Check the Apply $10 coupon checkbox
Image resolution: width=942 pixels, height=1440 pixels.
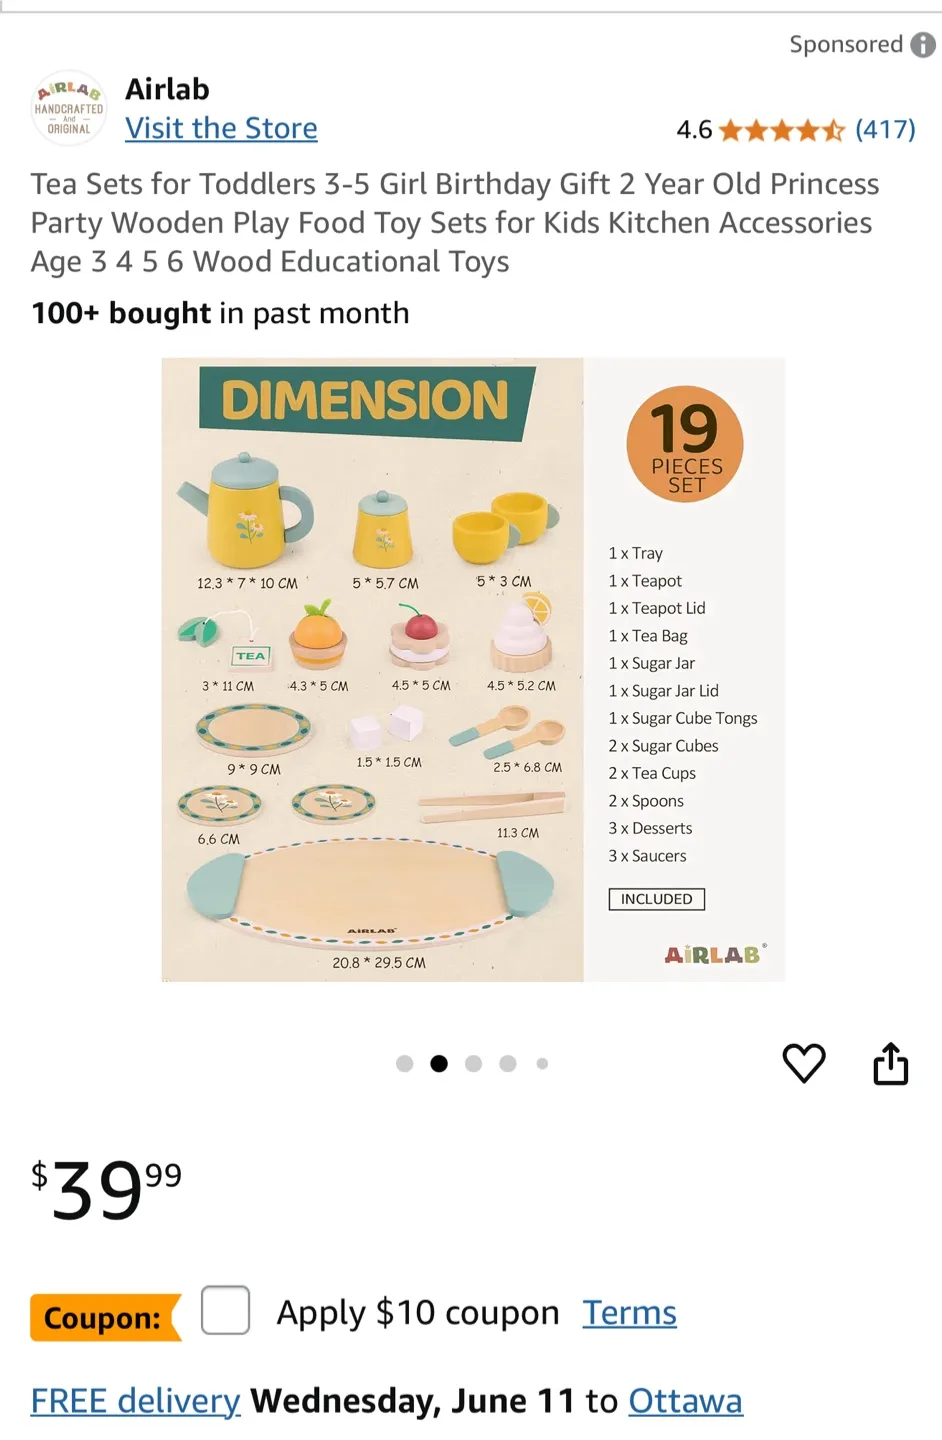(x=225, y=1311)
